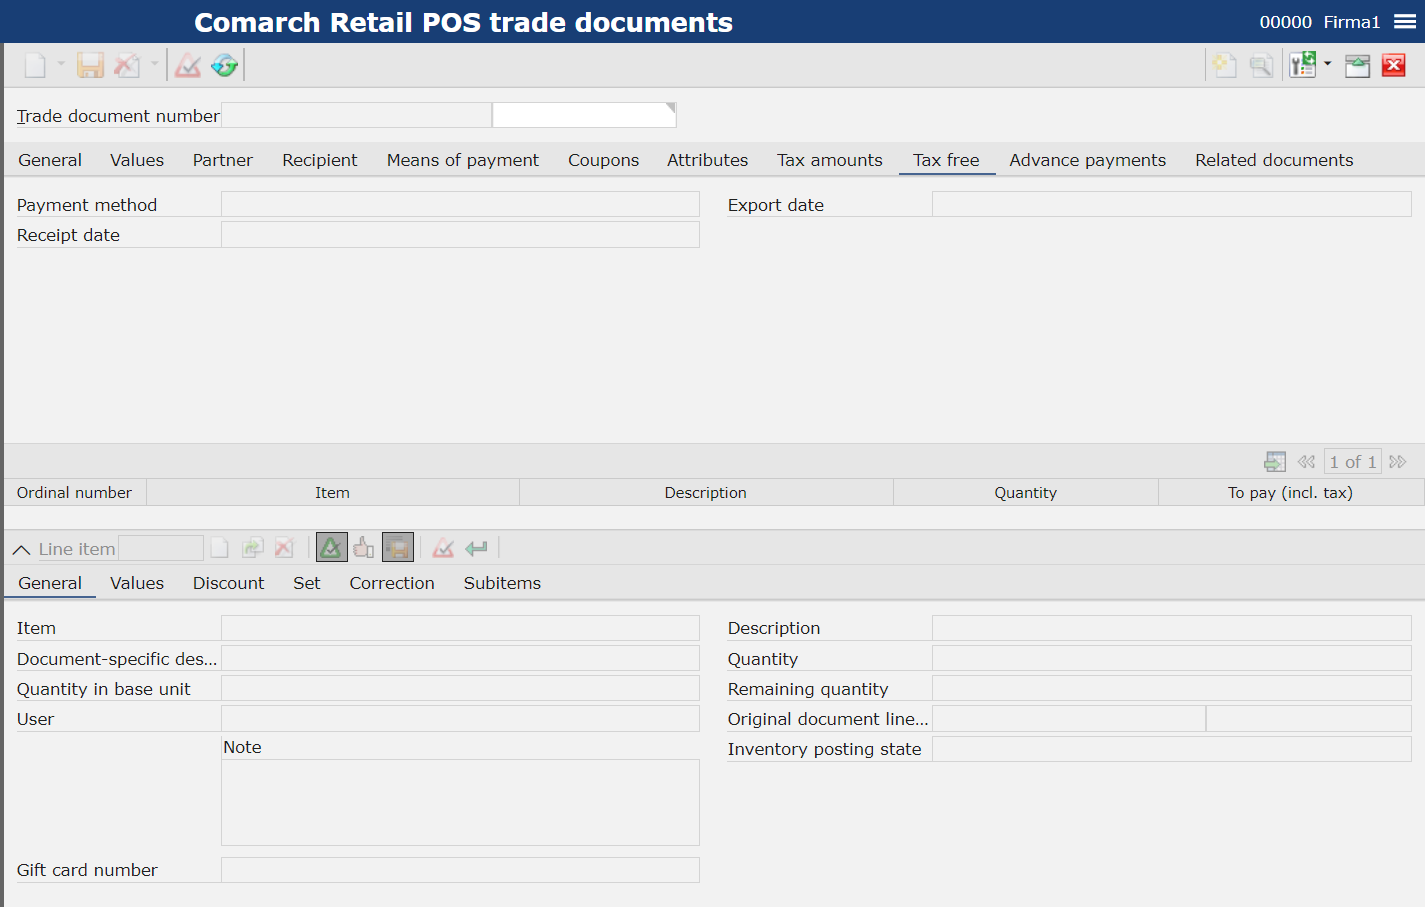Click the Remaining quantity field
Viewport: 1425px width, 907px height.
coord(1172,688)
